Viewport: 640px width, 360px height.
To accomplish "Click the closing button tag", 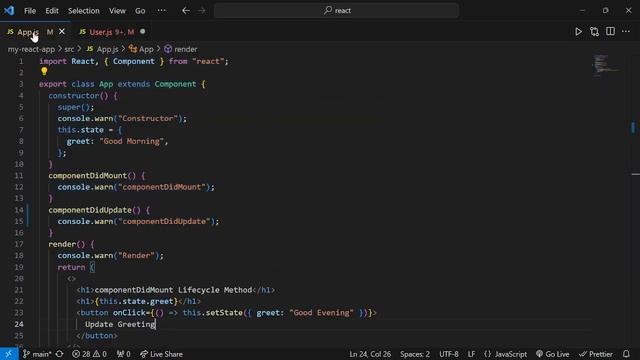I will pyautogui.click(x=97, y=336).
